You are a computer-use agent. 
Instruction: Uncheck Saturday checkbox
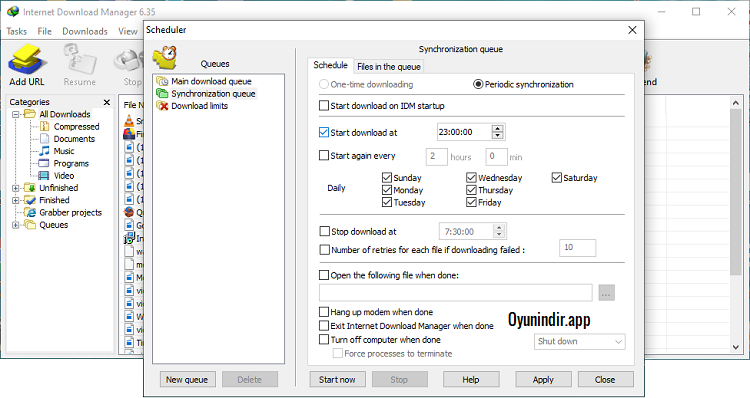click(x=556, y=177)
